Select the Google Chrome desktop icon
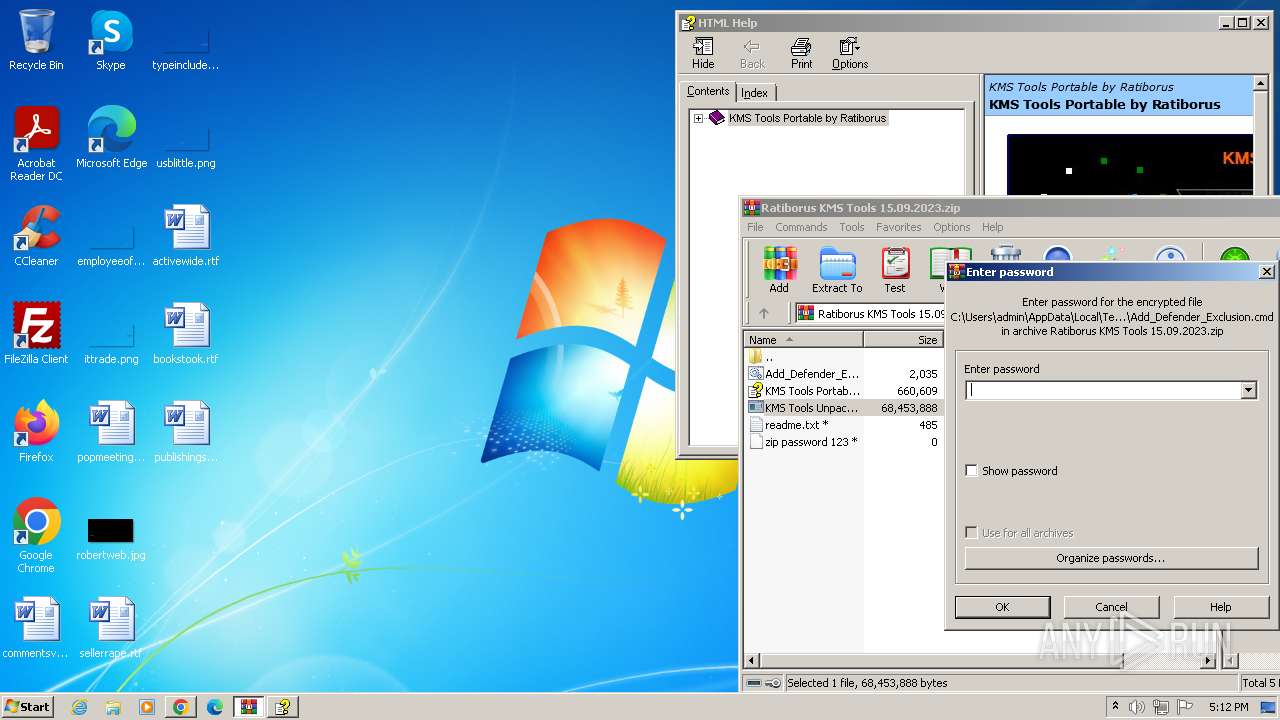Viewport: 1280px width, 720px height. point(36,537)
